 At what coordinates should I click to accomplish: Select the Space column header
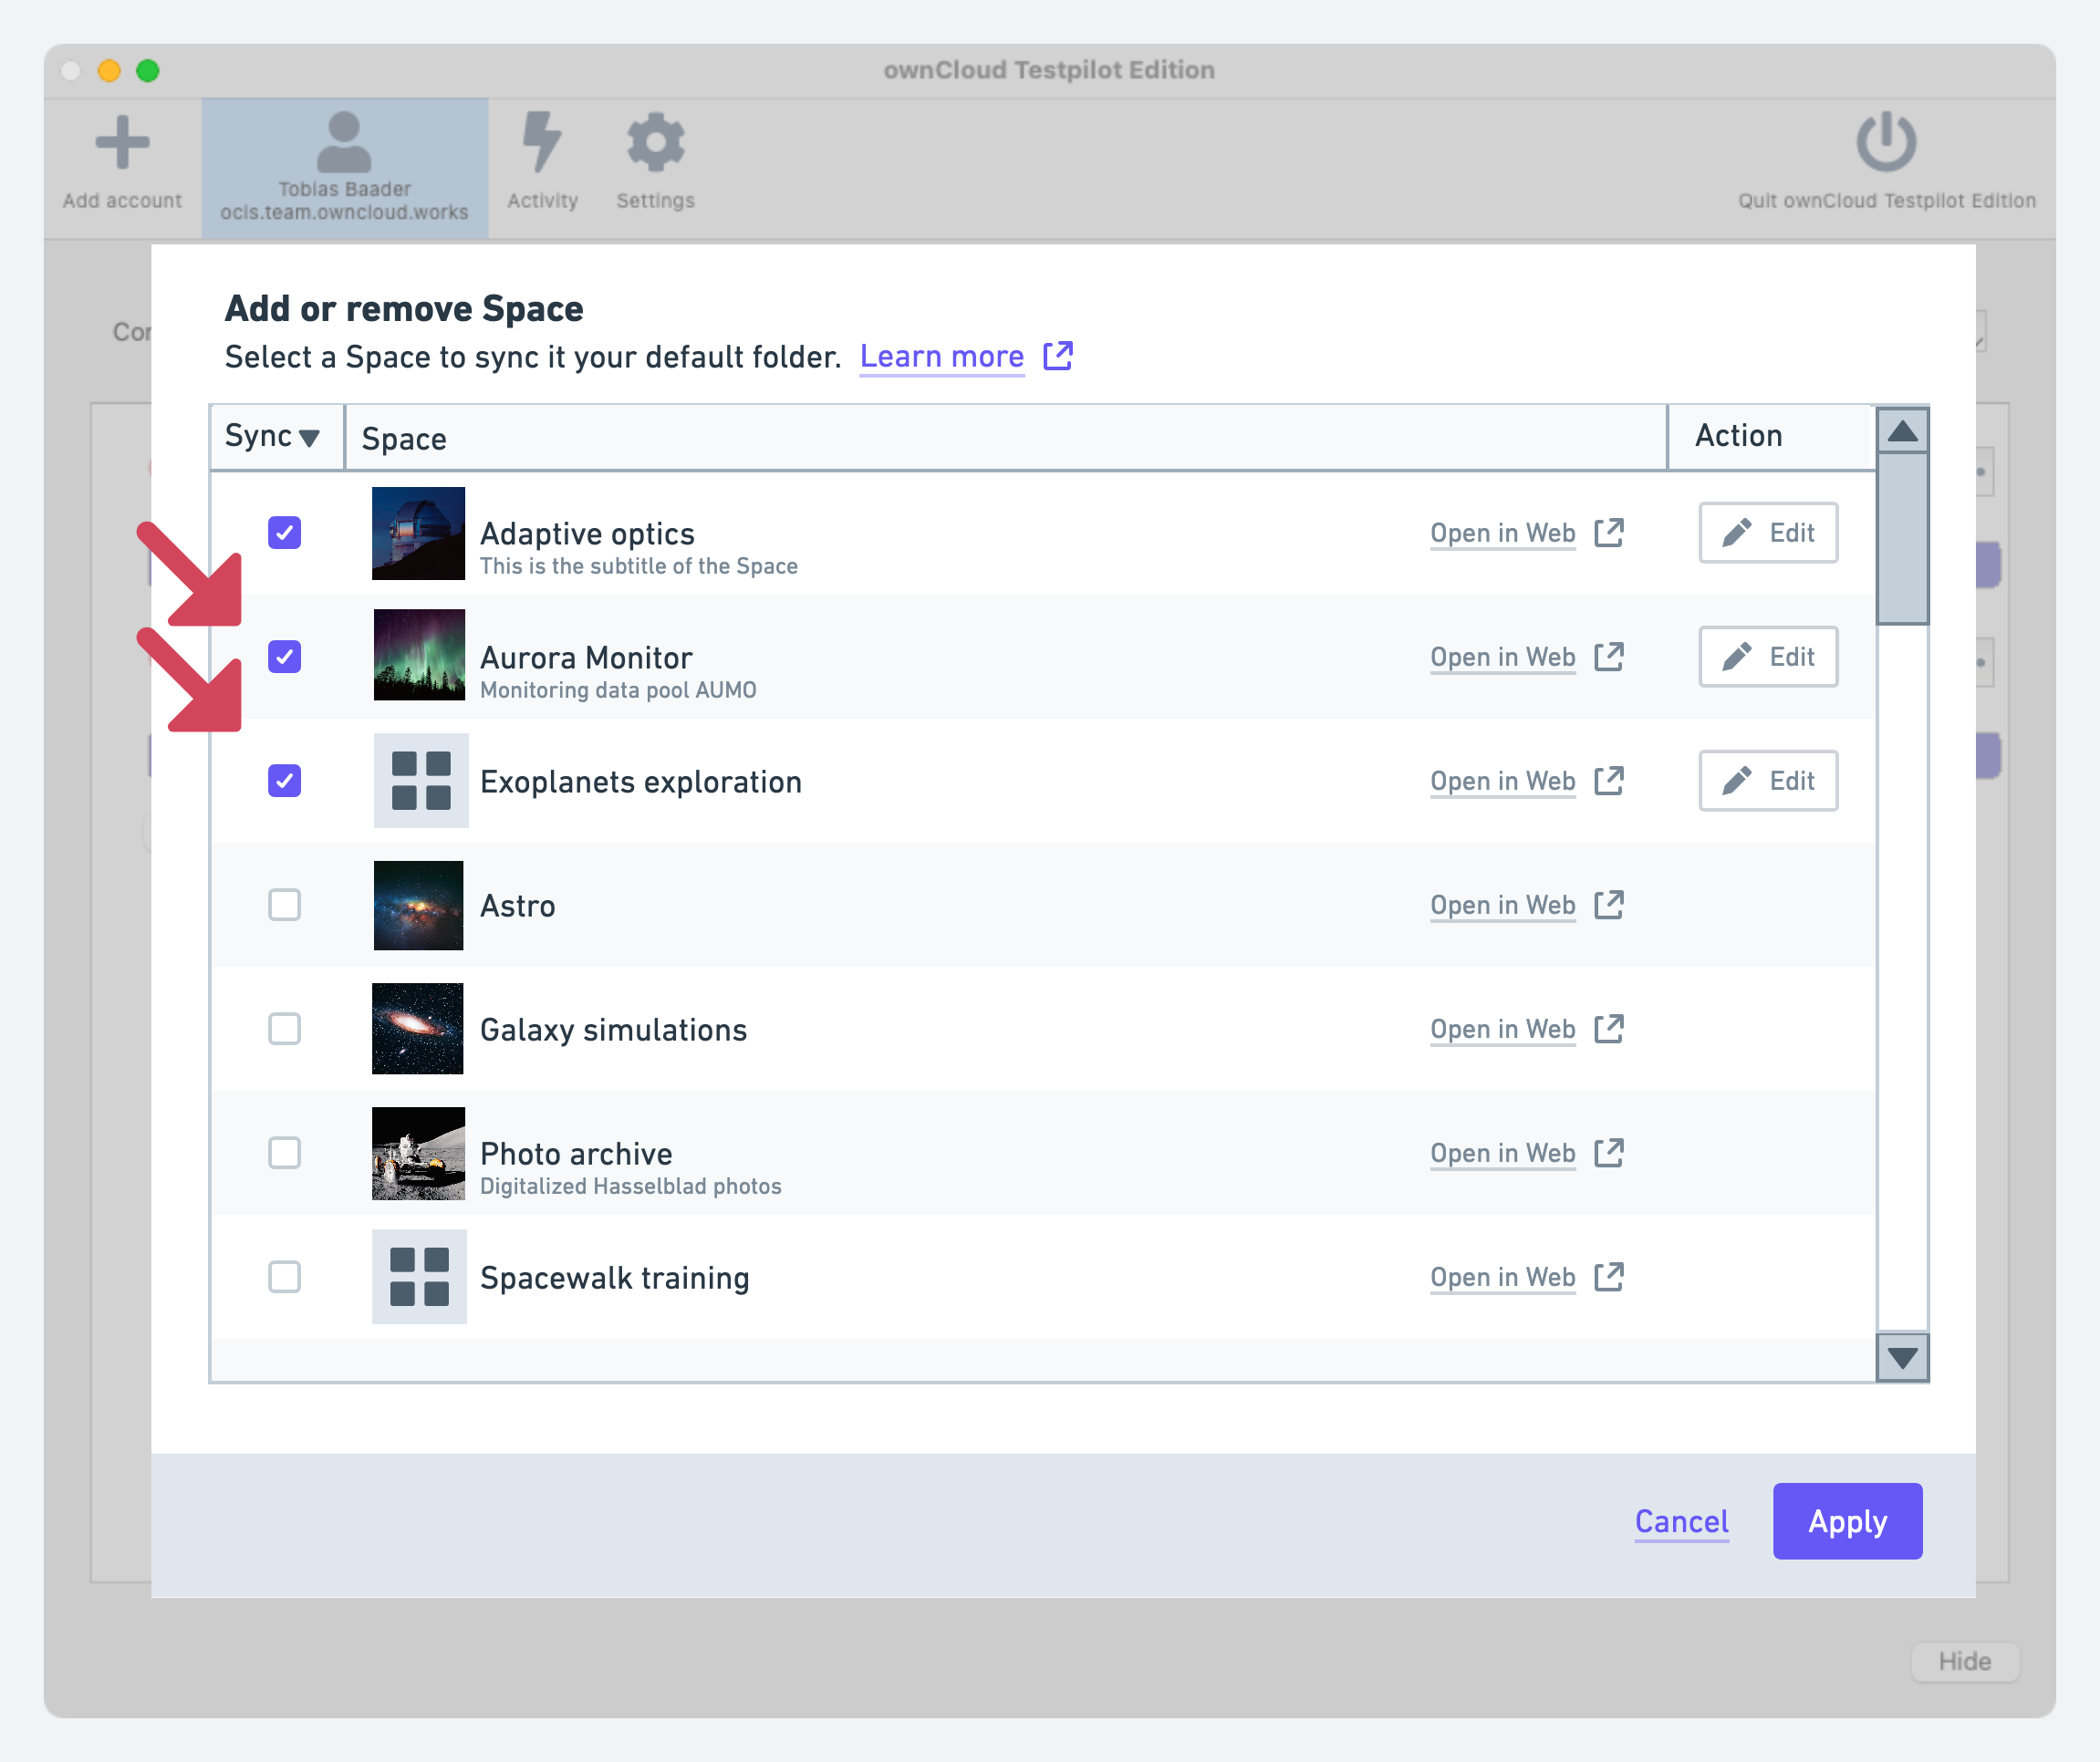pyautogui.click(x=404, y=438)
